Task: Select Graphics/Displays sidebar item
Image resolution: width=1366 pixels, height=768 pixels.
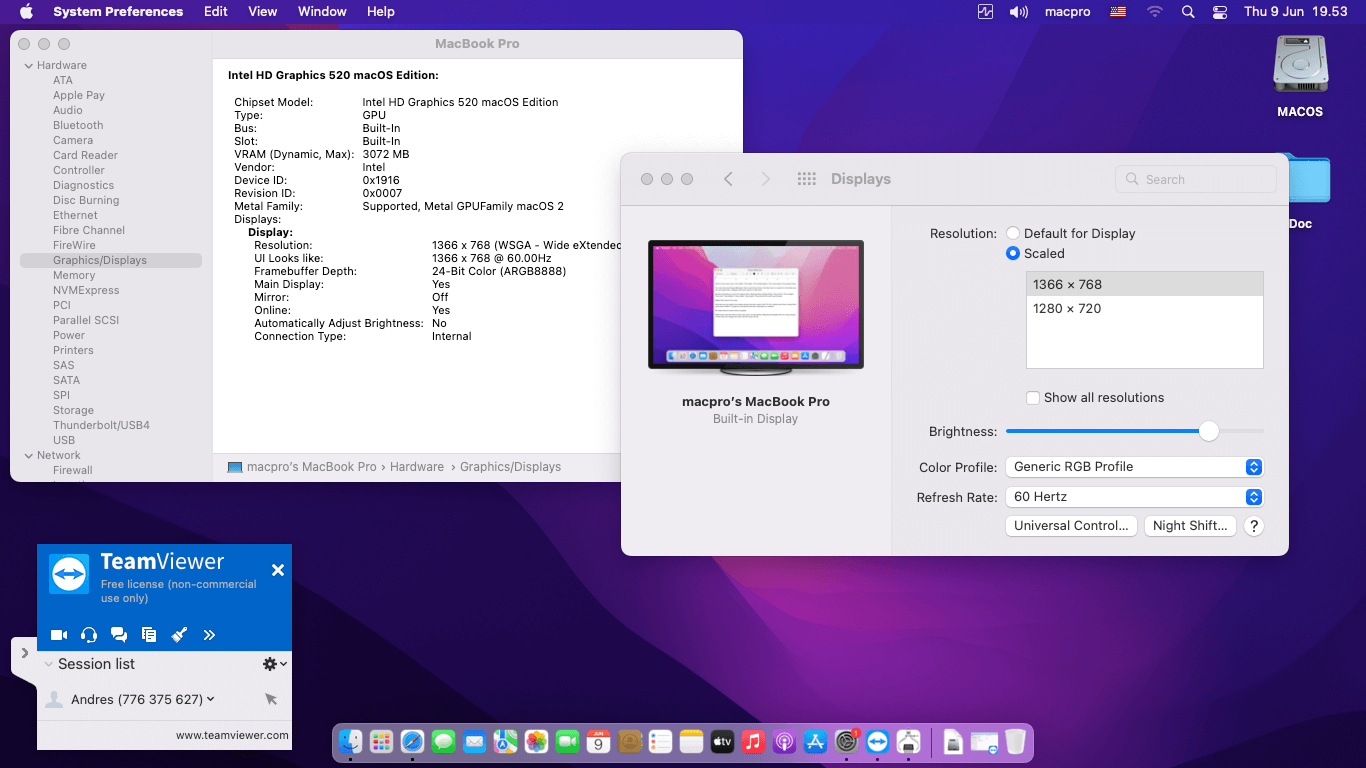Action: point(111,261)
